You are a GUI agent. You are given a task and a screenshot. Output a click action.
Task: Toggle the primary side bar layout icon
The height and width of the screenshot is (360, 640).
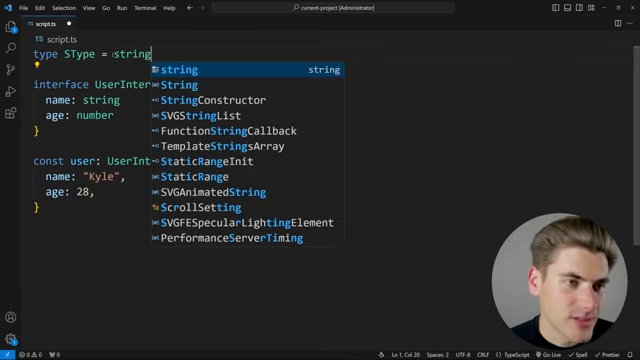click(x=556, y=8)
